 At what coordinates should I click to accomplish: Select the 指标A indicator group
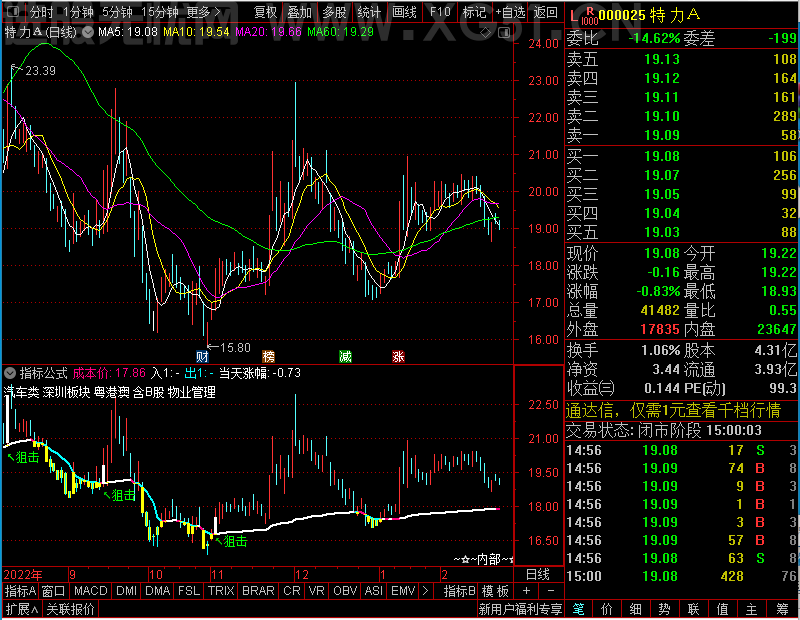tap(20, 591)
